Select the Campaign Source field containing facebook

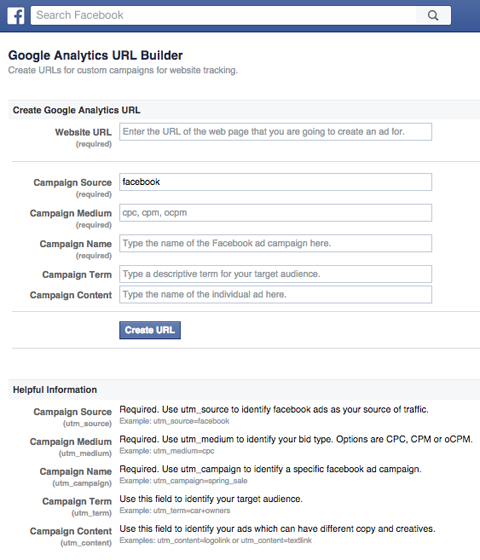coord(275,182)
